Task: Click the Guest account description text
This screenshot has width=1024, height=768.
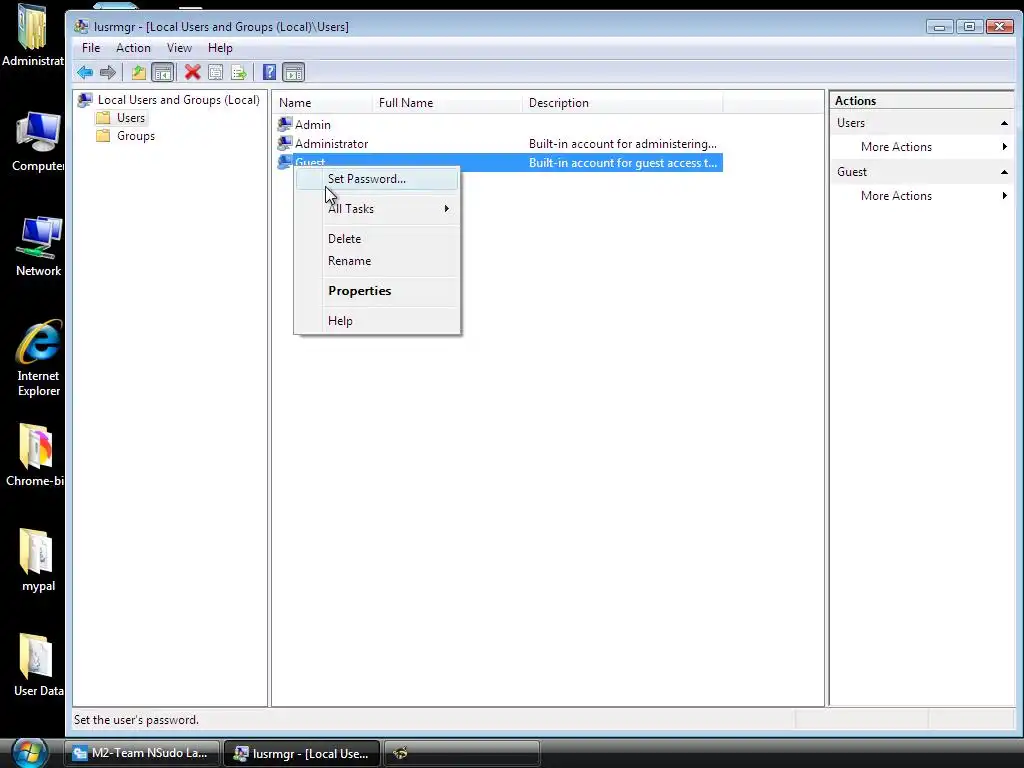Action: click(622, 163)
